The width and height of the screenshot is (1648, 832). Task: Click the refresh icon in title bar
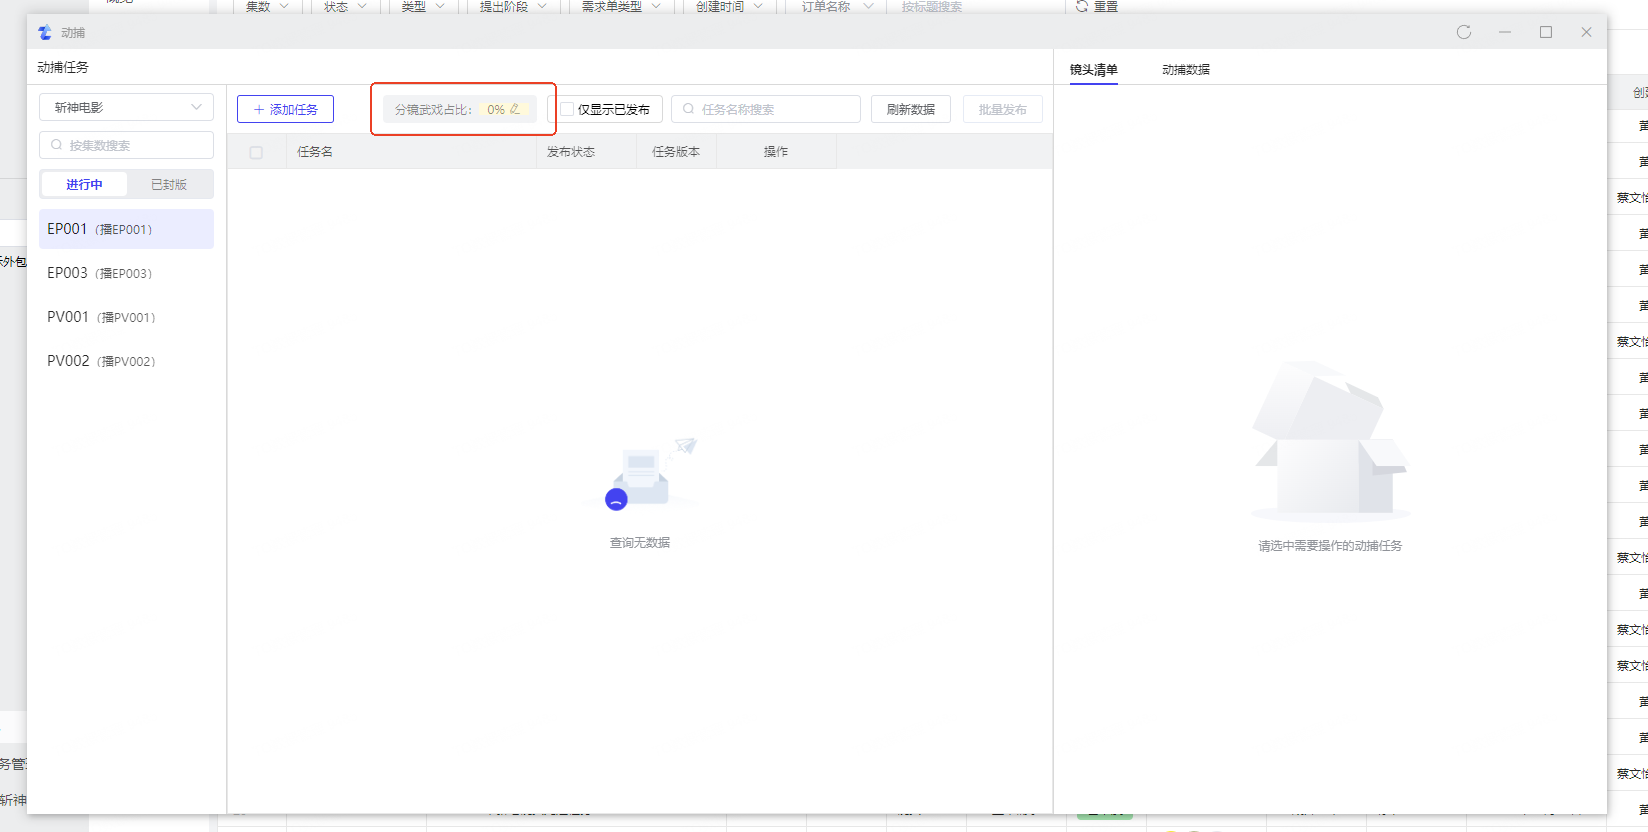[1464, 32]
